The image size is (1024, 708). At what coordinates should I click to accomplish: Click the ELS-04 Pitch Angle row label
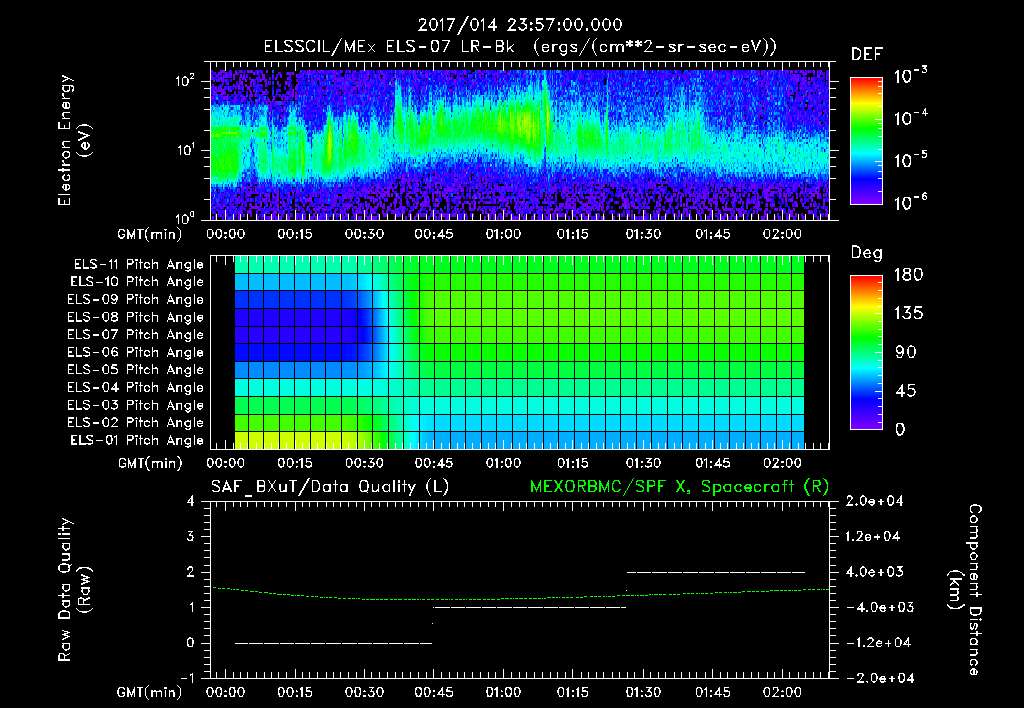[136, 387]
